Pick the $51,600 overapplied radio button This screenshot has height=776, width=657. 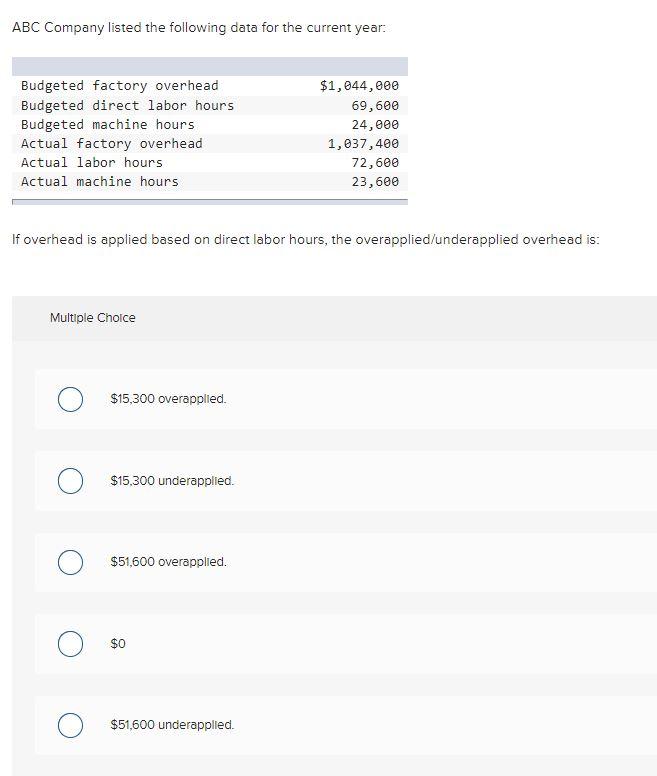coord(70,562)
